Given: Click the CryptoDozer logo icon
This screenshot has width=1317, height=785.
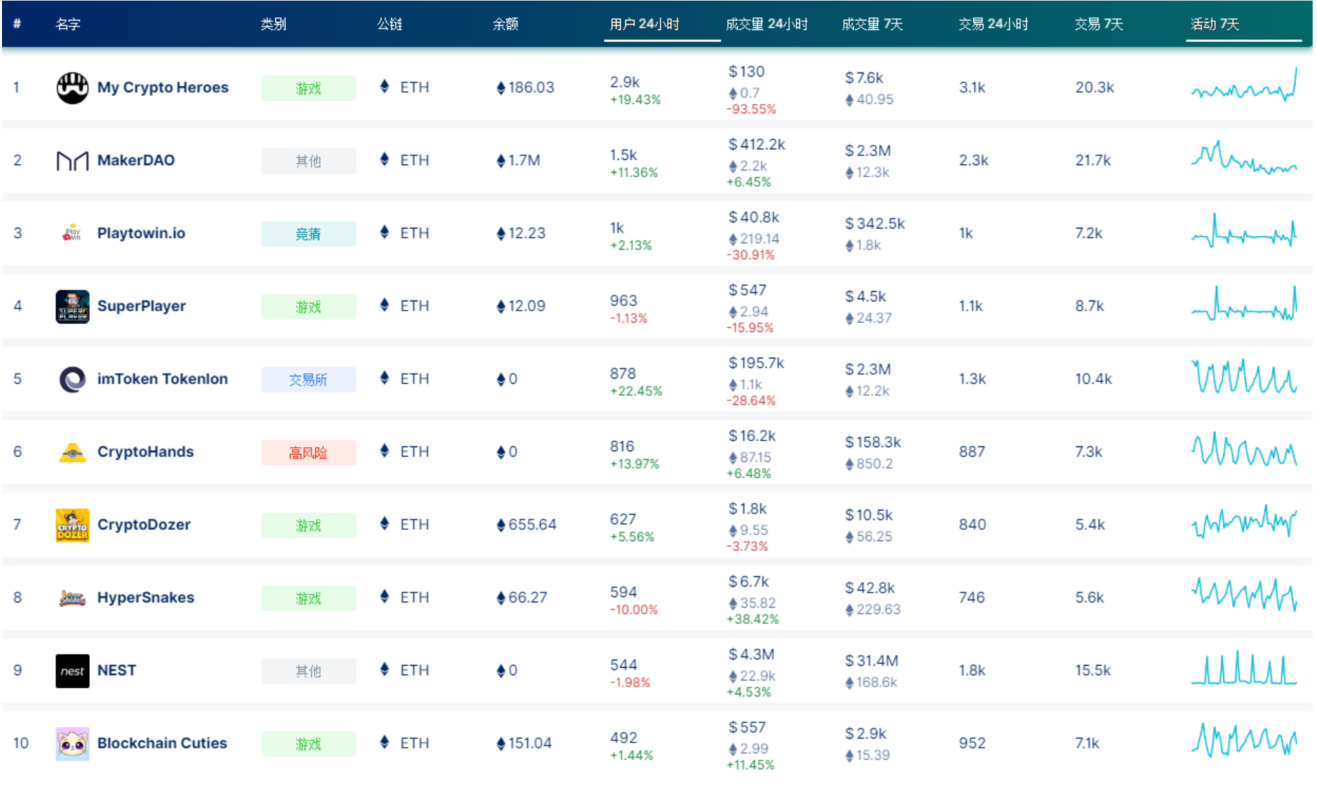Looking at the screenshot, I should [72, 526].
